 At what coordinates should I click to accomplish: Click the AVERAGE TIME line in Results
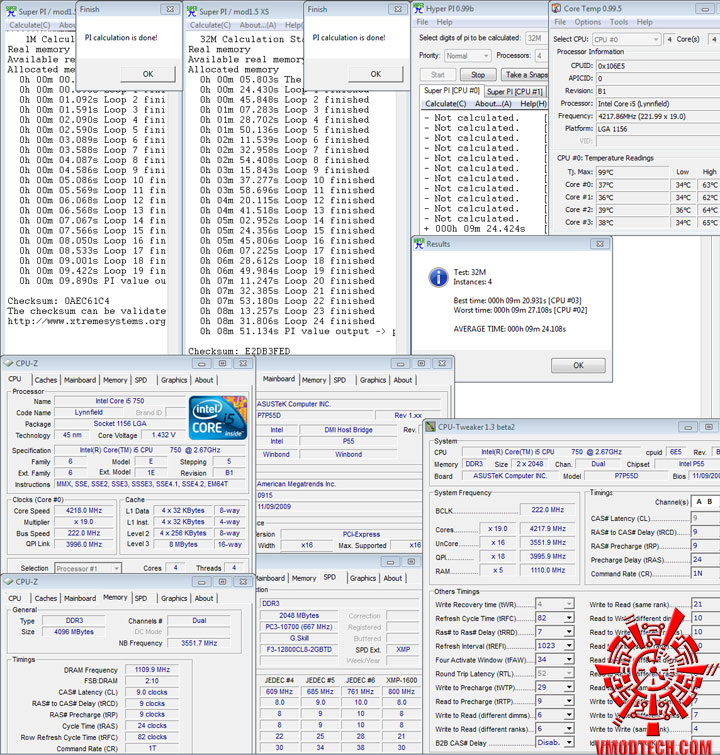click(510, 329)
